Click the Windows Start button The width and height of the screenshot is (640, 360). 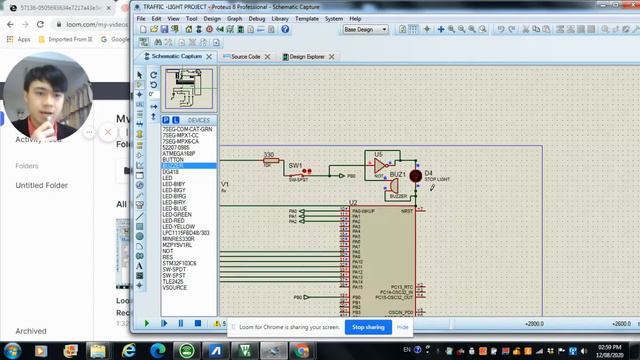point(12,351)
